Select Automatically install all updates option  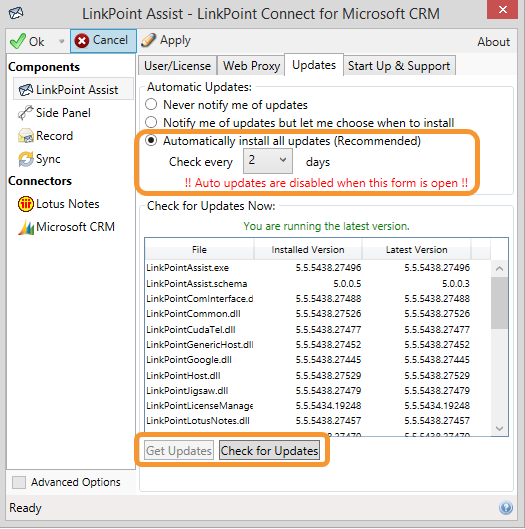point(151,140)
